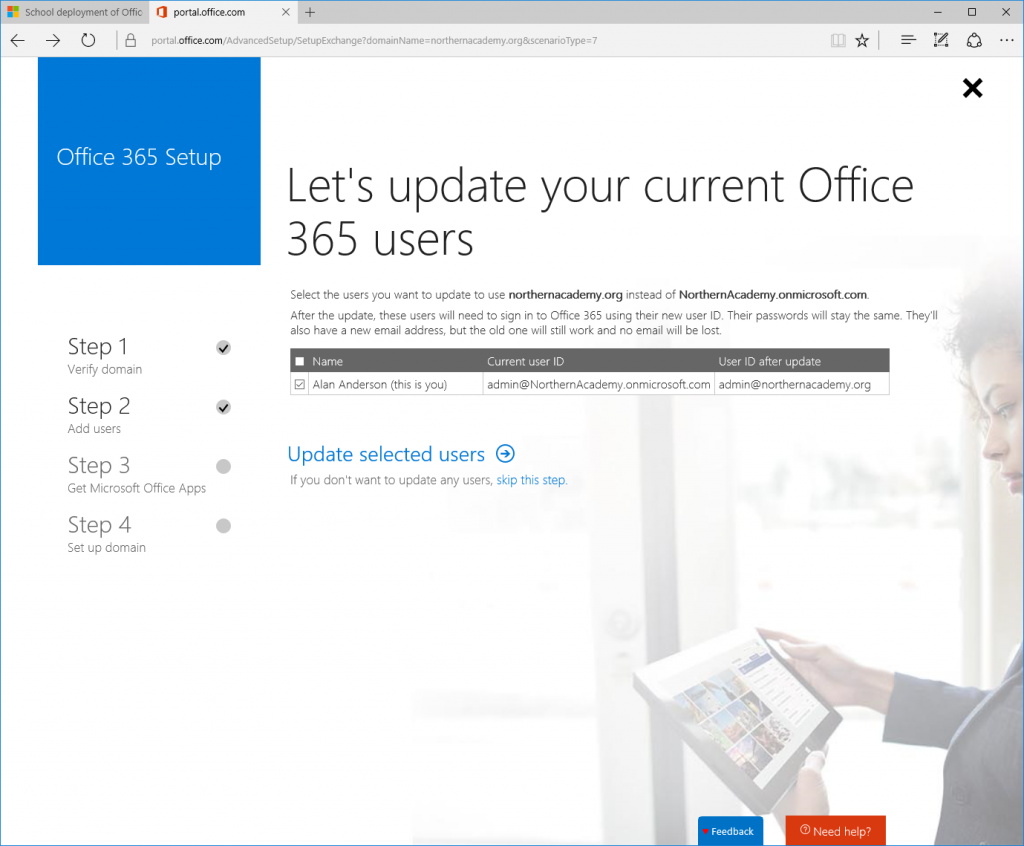Minimize the browser window
This screenshot has width=1024, height=846.
pyautogui.click(x=938, y=12)
